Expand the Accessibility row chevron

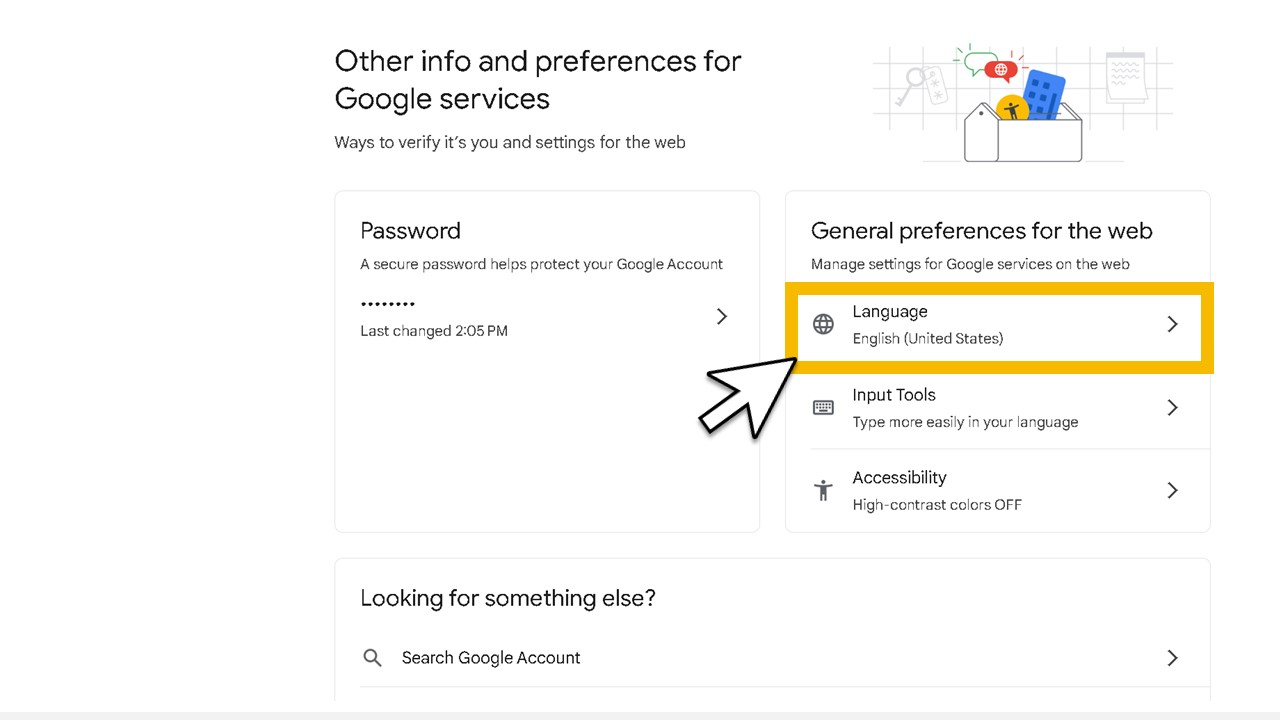(x=1173, y=490)
